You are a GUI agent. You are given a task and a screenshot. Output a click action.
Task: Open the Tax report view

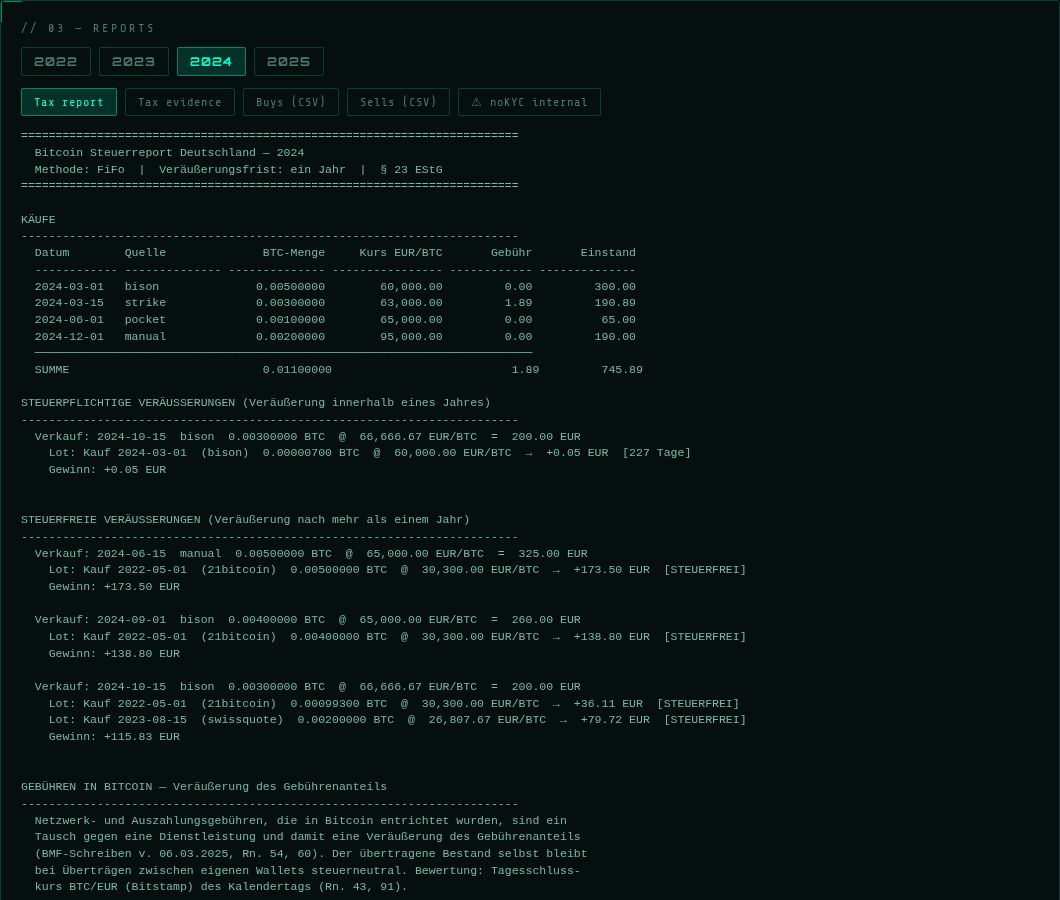69,102
